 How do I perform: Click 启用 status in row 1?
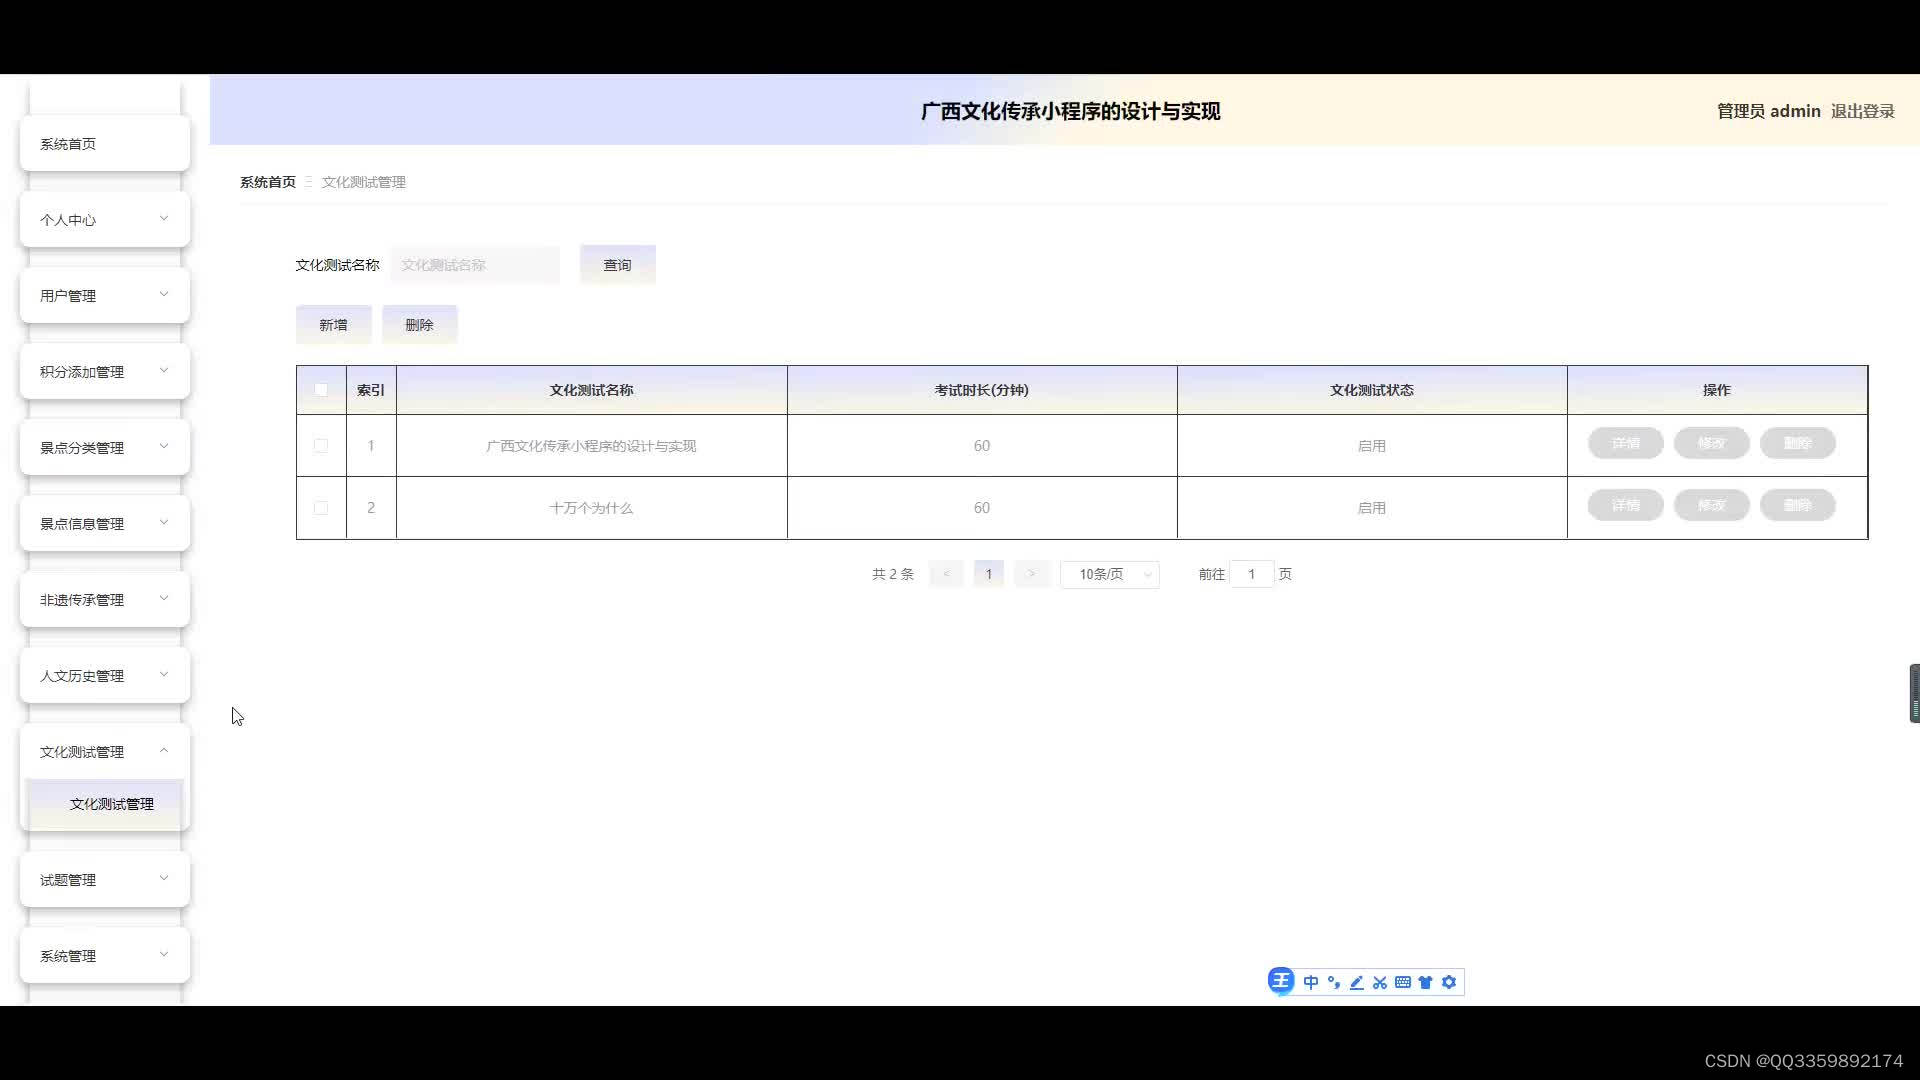[1372, 446]
